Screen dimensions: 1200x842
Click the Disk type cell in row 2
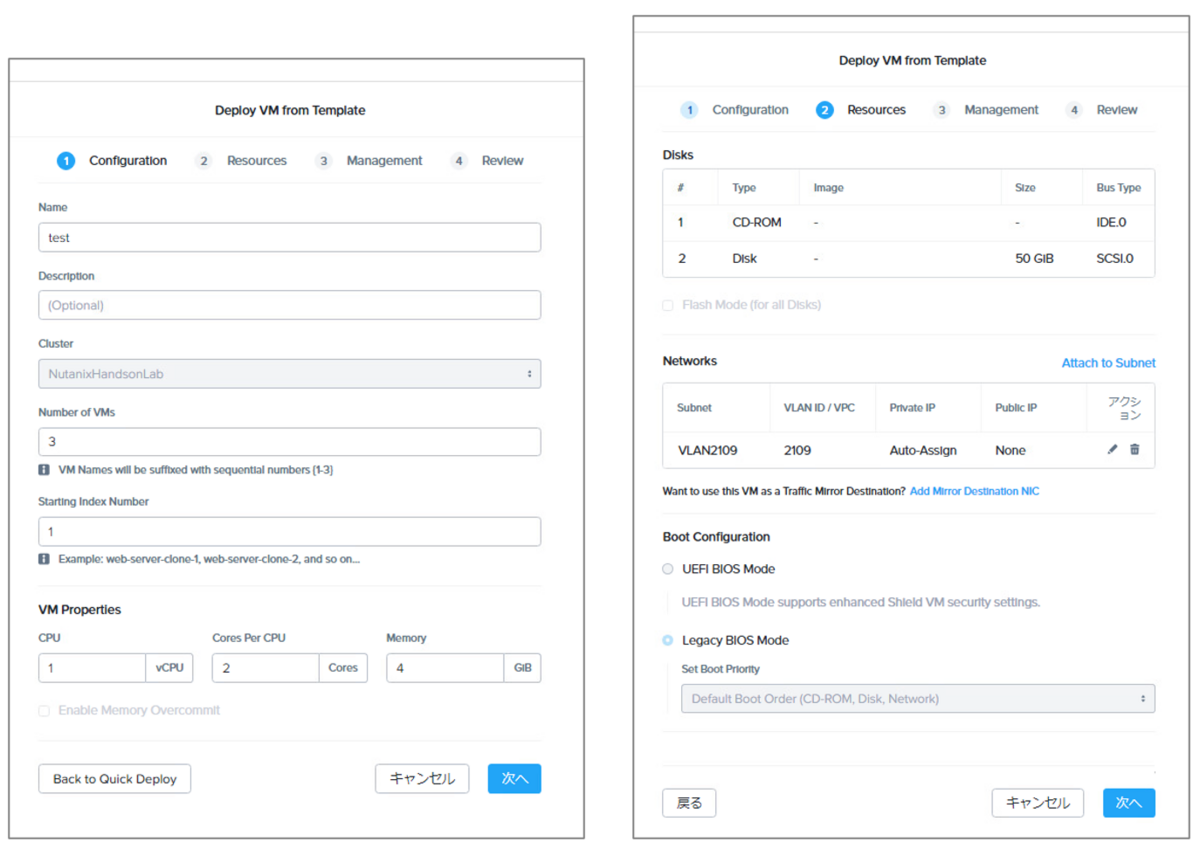pyautogui.click(x=745, y=259)
